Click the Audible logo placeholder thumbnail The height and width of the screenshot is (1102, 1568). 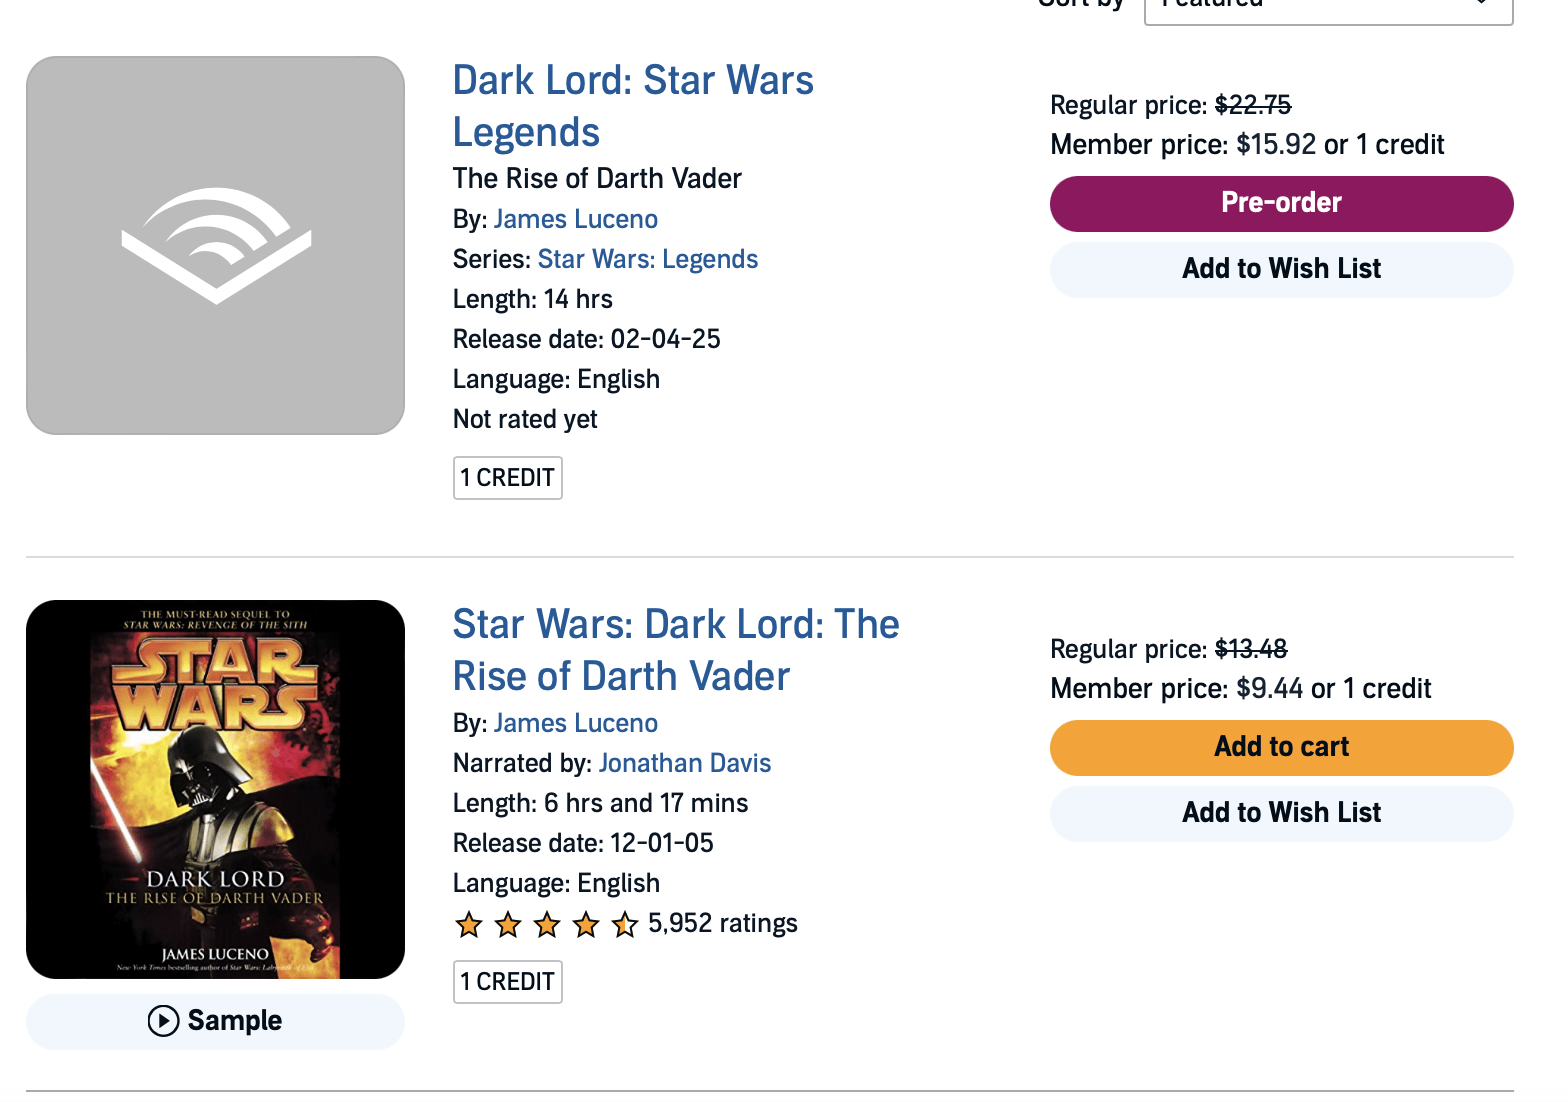click(x=215, y=245)
